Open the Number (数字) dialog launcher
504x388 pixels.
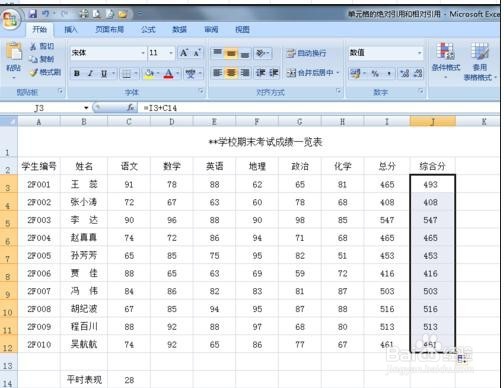click(x=421, y=91)
